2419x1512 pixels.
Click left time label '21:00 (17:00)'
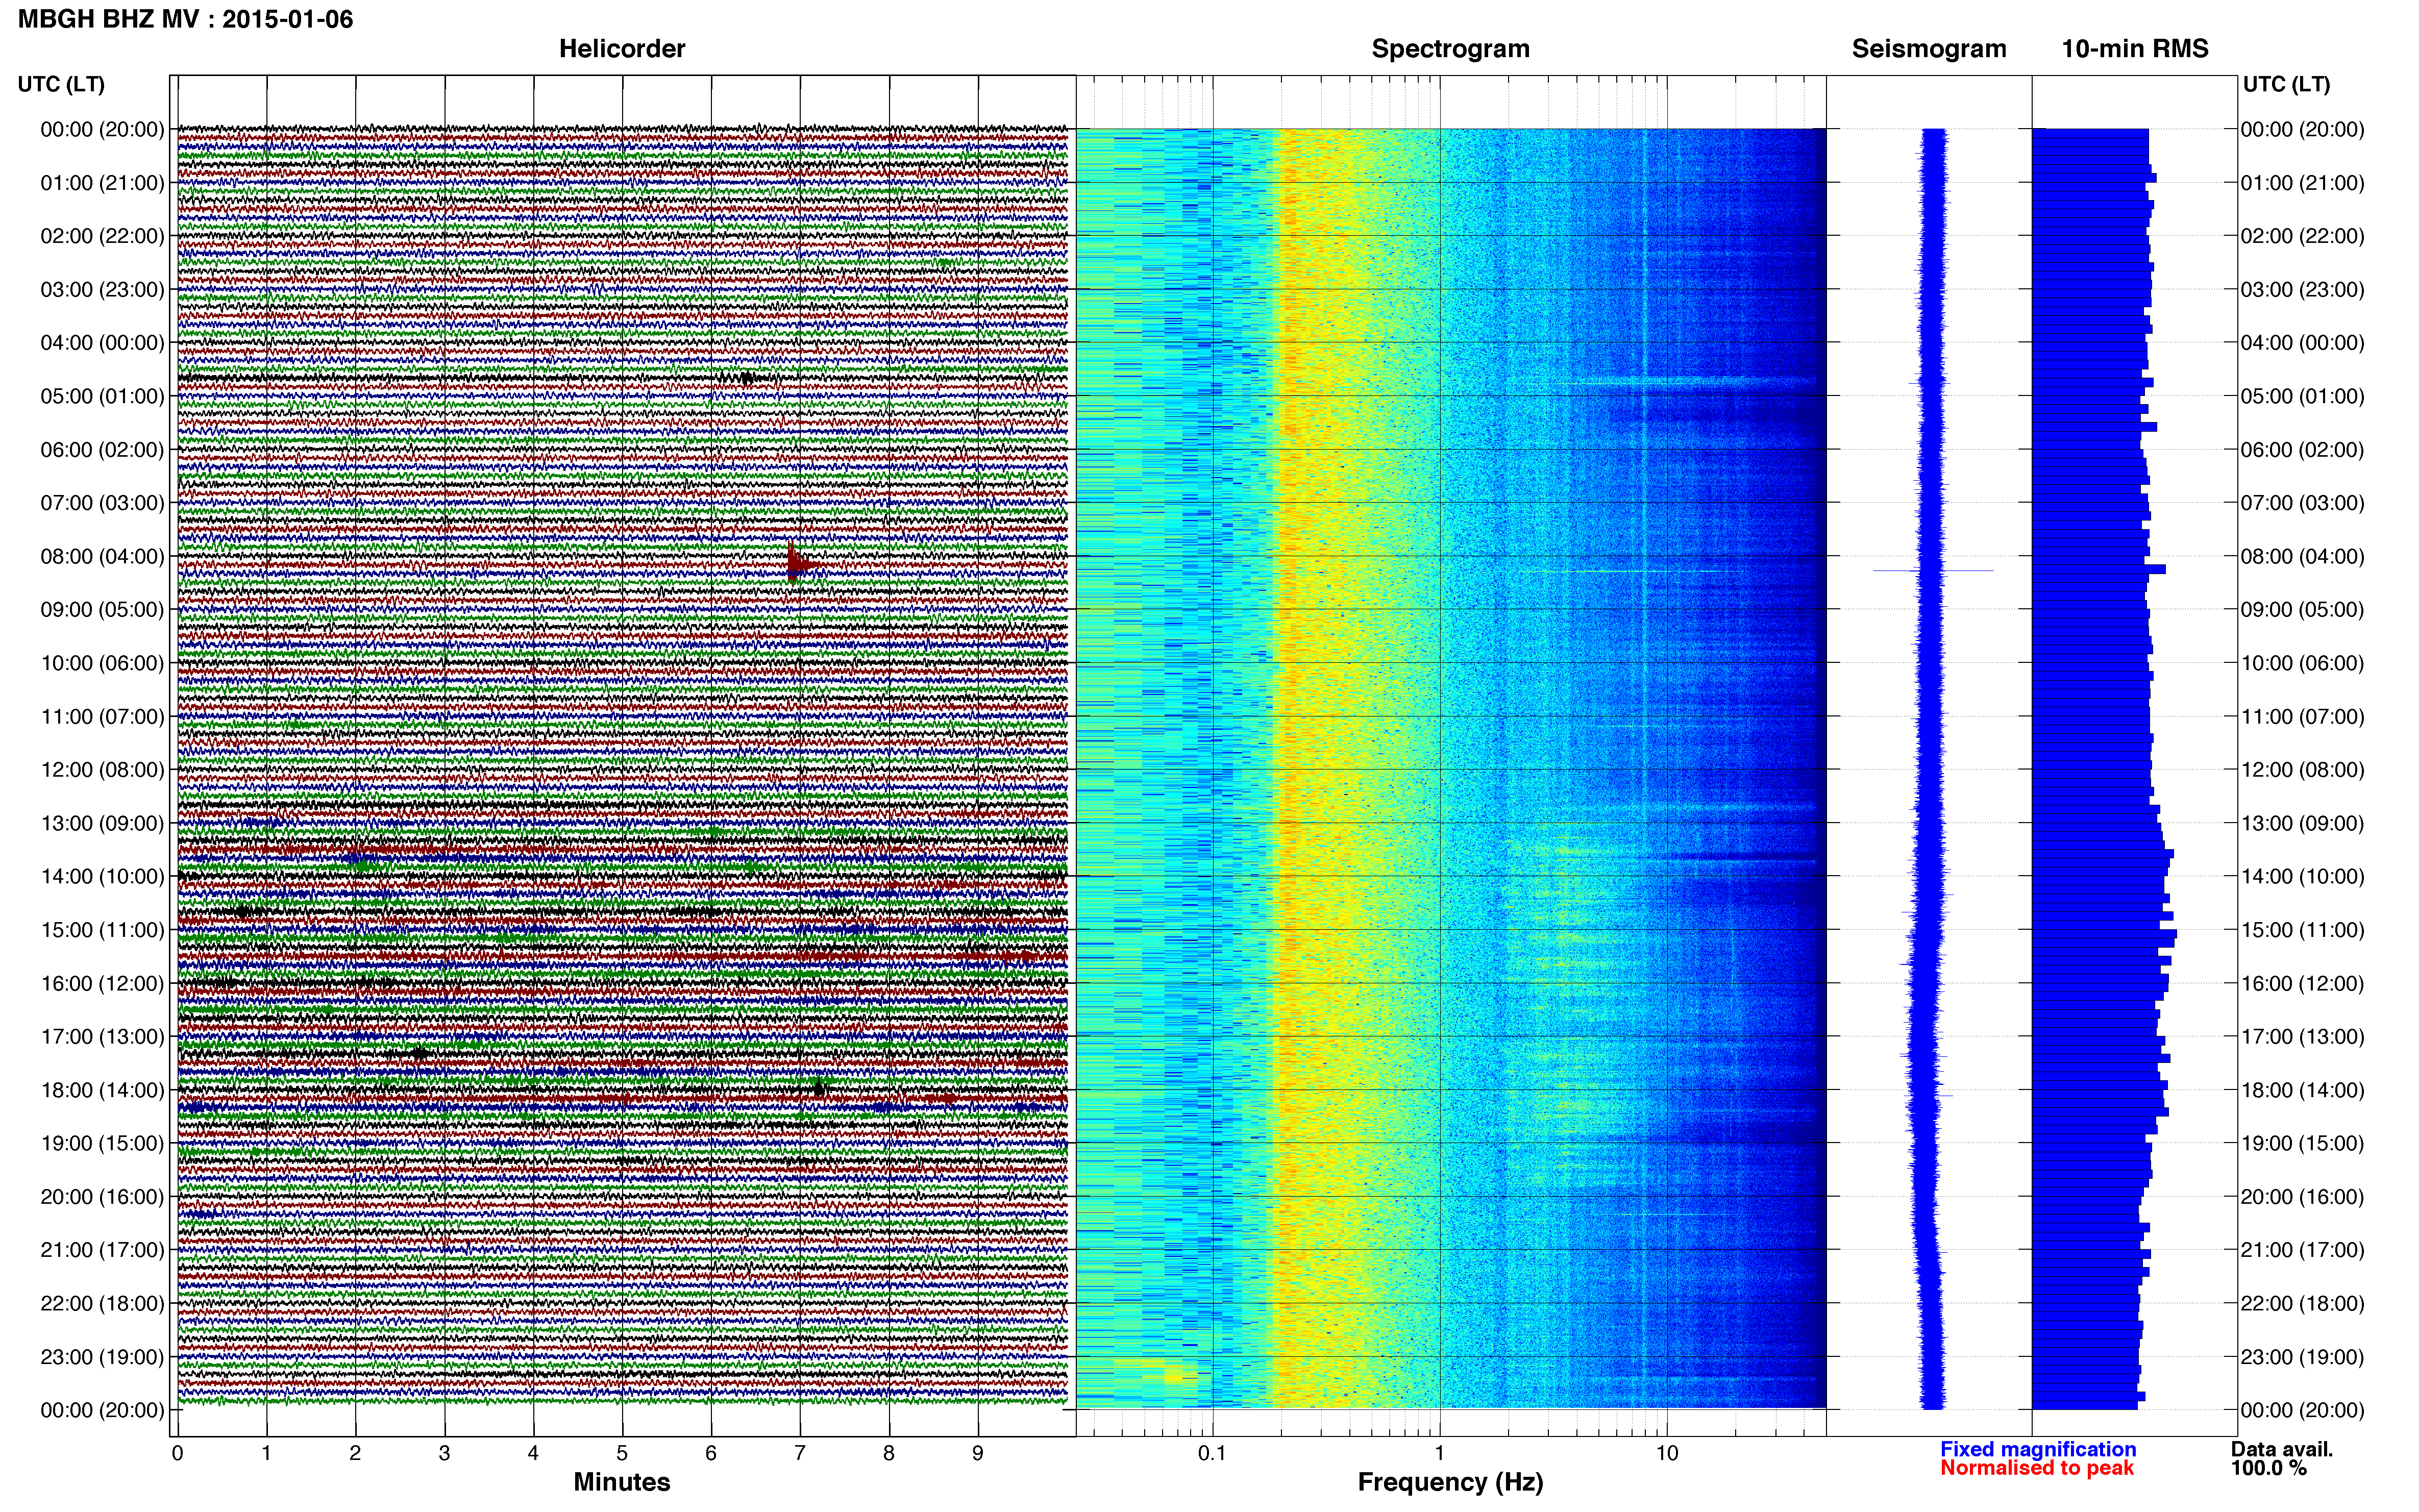[102, 1250]
